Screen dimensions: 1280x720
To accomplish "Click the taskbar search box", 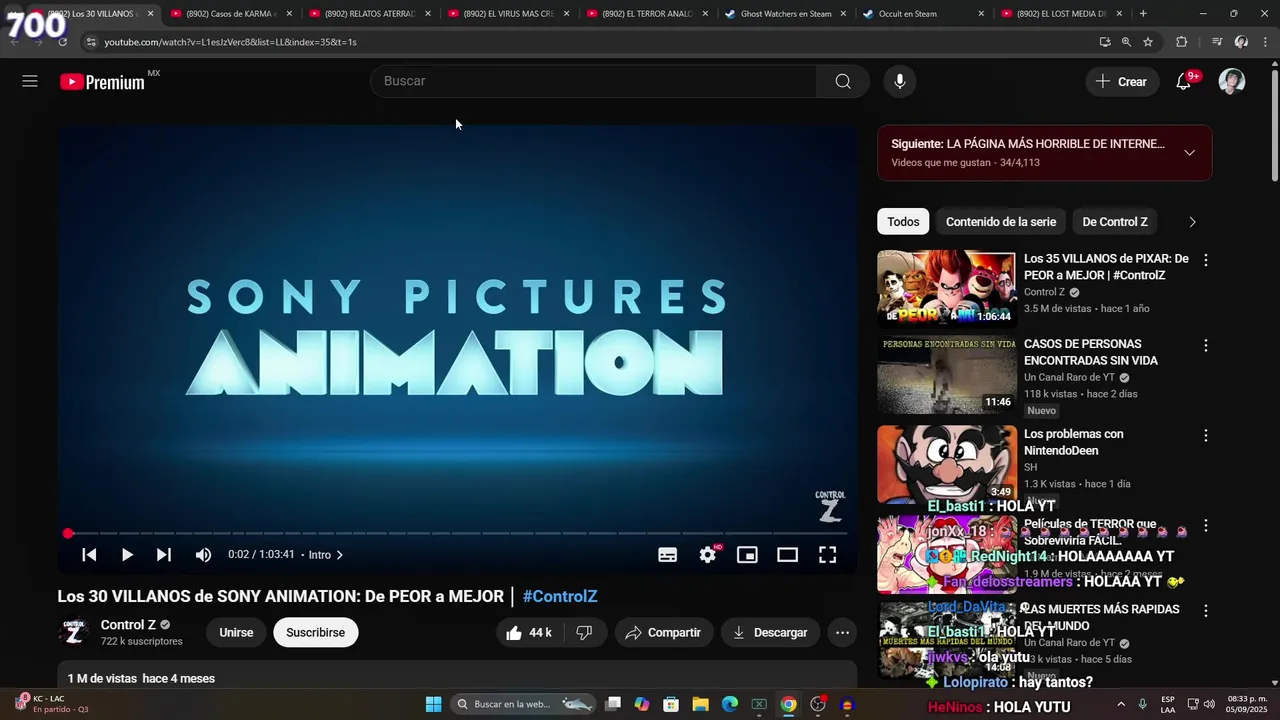I will (x=521, y=705).
